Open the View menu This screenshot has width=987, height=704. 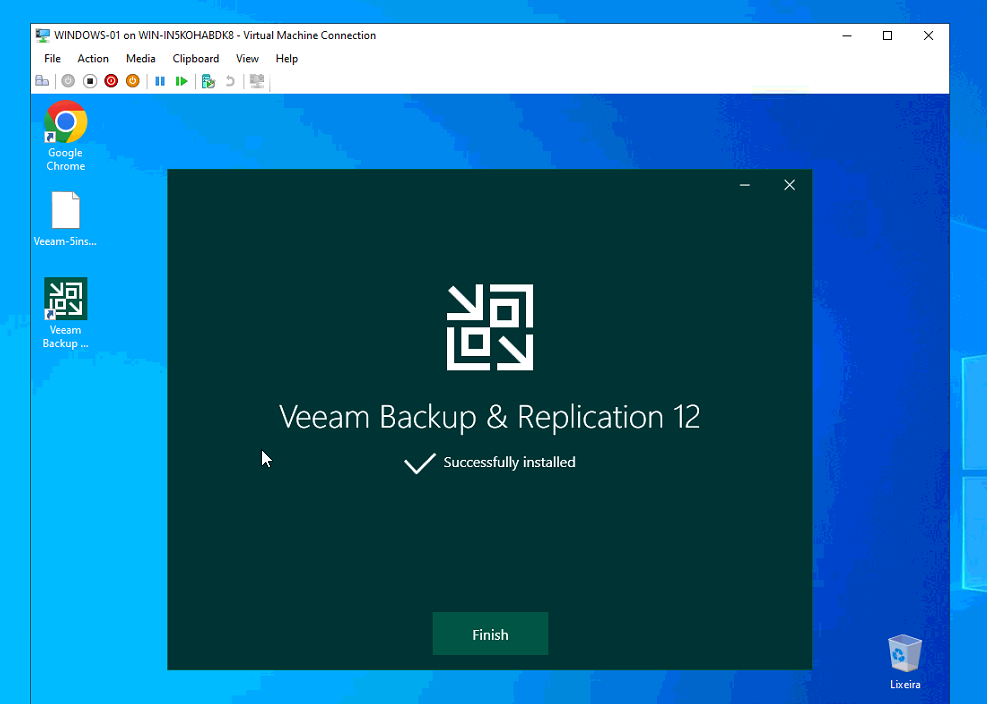coord(247,59)
